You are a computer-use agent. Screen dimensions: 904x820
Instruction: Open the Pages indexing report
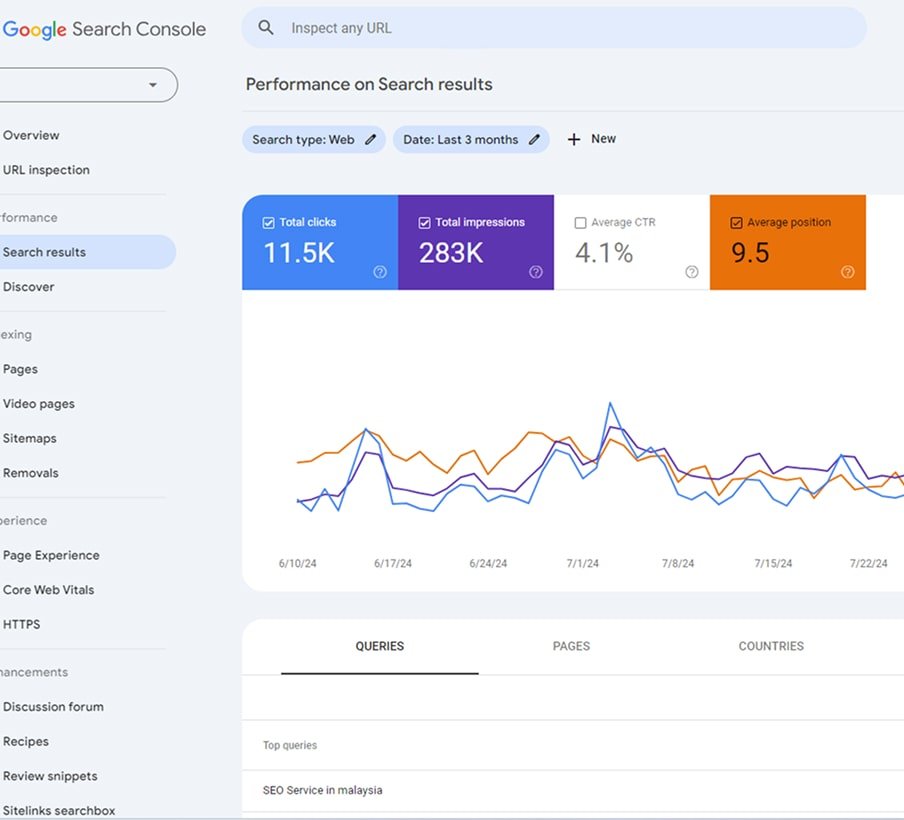20,369
